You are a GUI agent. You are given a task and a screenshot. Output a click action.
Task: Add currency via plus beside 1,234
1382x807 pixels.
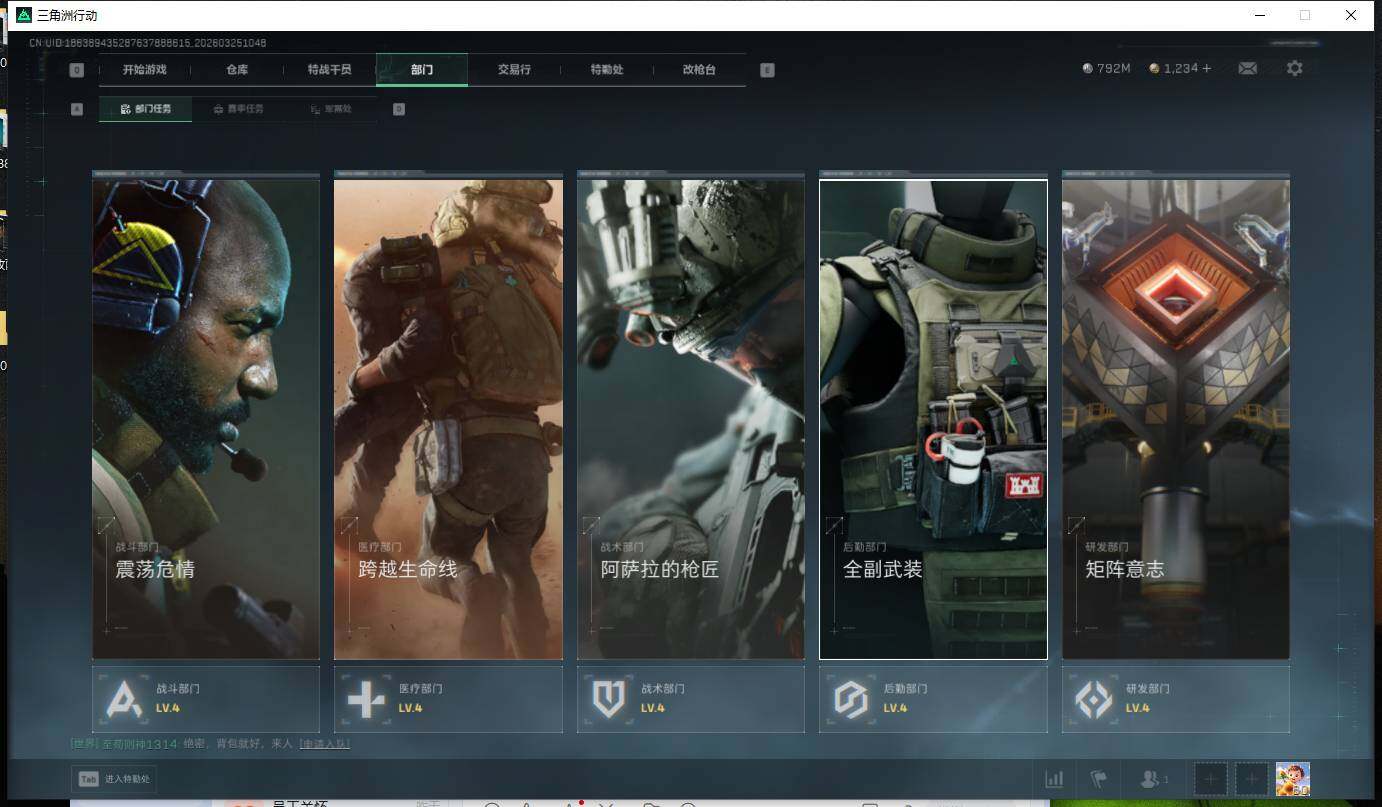pyautogui.click(x=1207, y=68)
